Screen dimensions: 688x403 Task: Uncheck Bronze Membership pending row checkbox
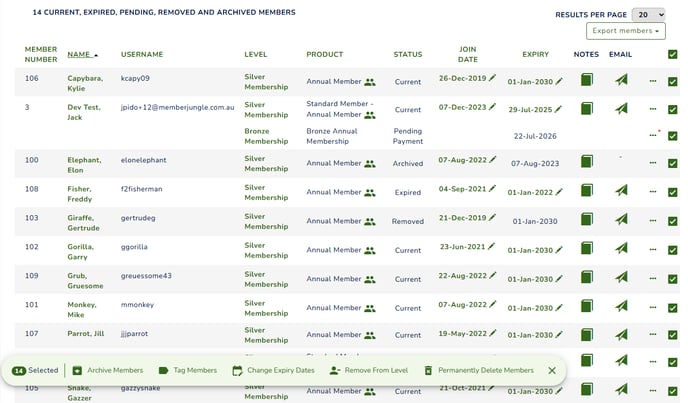pyautogui.click(x=673, y=136)
